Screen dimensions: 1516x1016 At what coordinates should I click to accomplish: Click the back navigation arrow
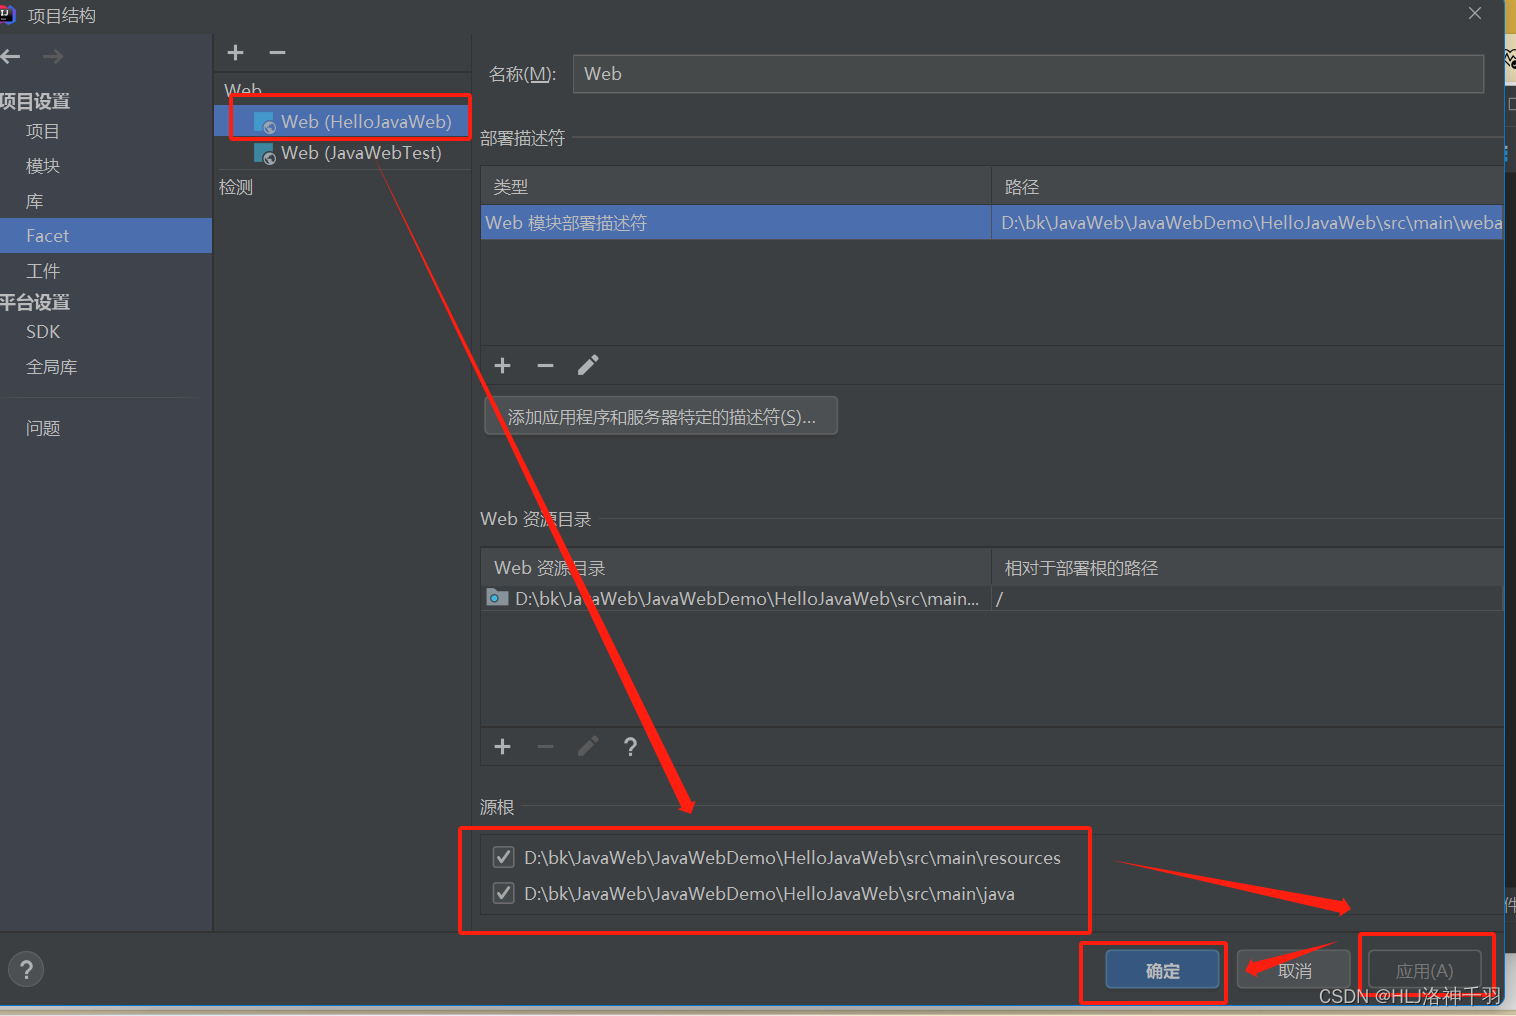(11, 57)
